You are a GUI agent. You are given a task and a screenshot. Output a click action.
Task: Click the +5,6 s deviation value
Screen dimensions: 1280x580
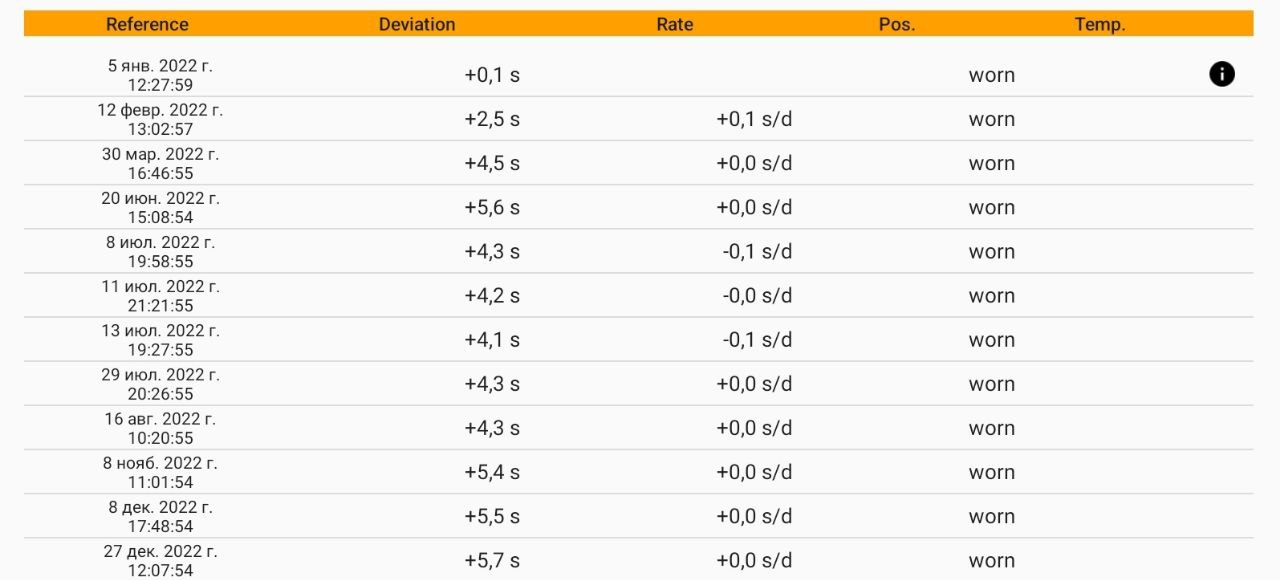click(492, 207)
